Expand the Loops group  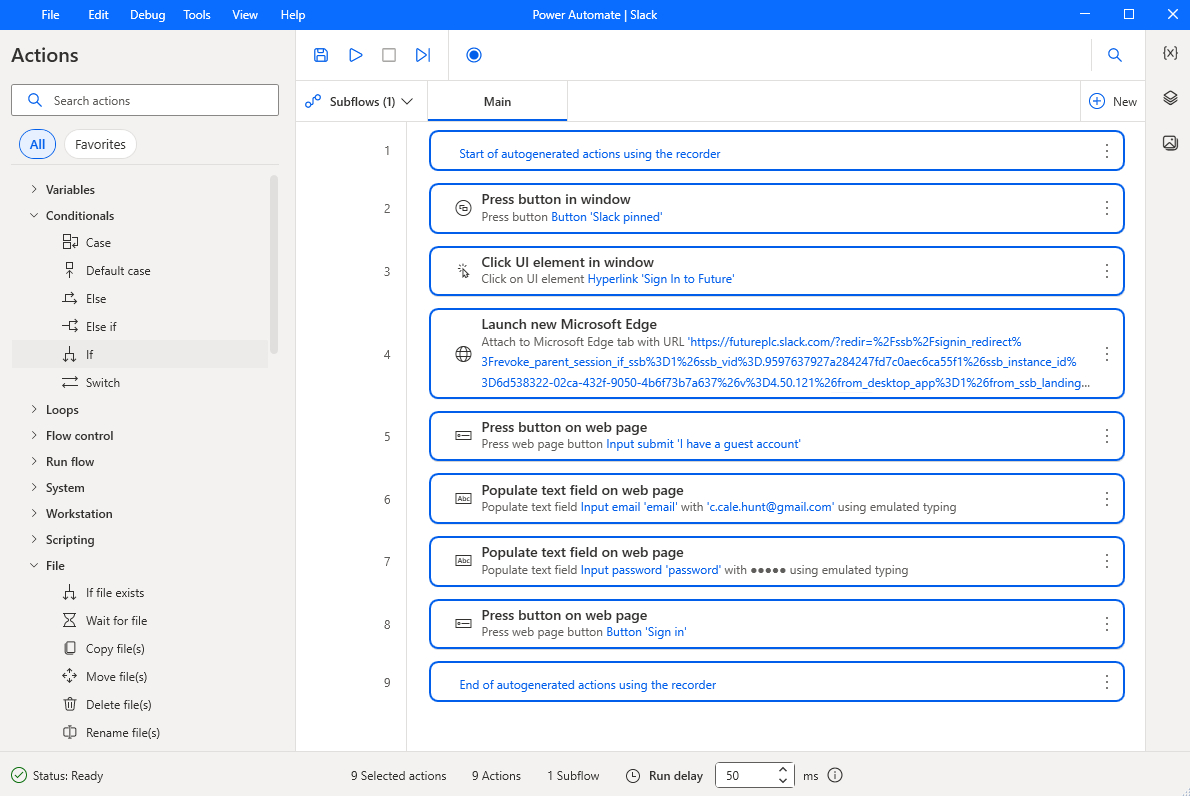click(x=34, y=409)
